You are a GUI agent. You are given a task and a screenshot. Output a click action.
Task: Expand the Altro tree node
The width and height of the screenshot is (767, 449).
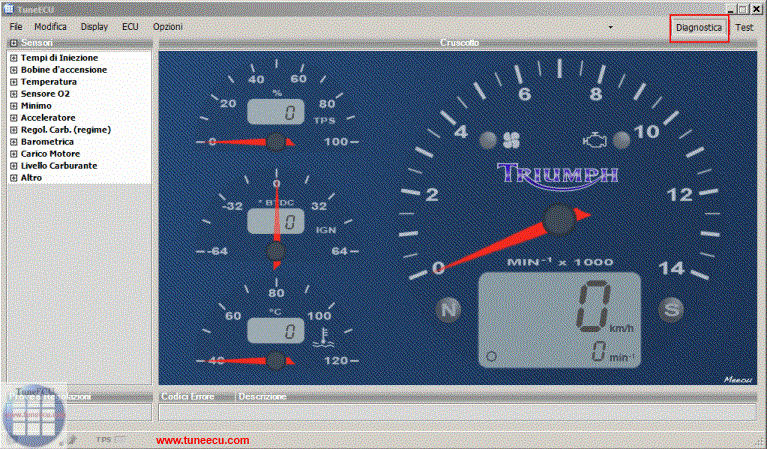pos(14,178)
